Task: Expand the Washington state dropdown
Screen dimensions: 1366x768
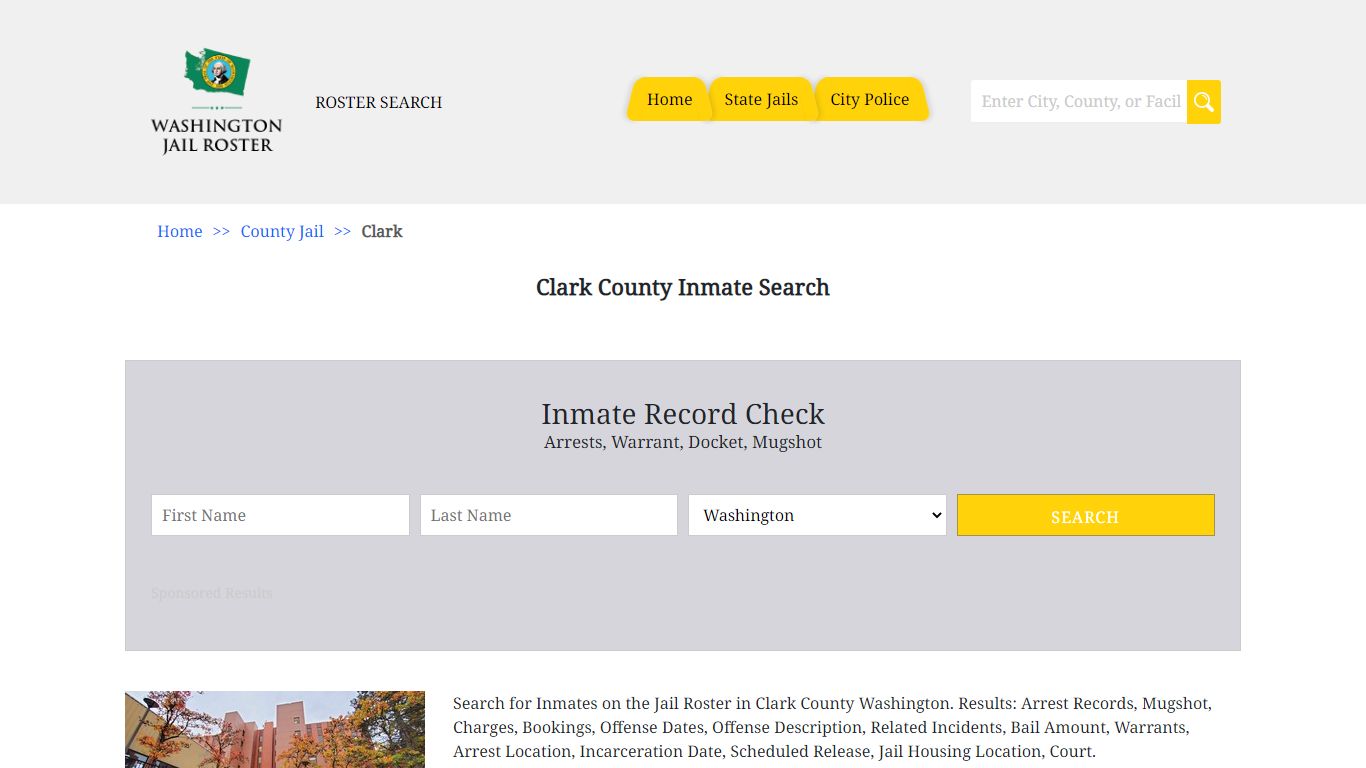Action: [817, 515]
